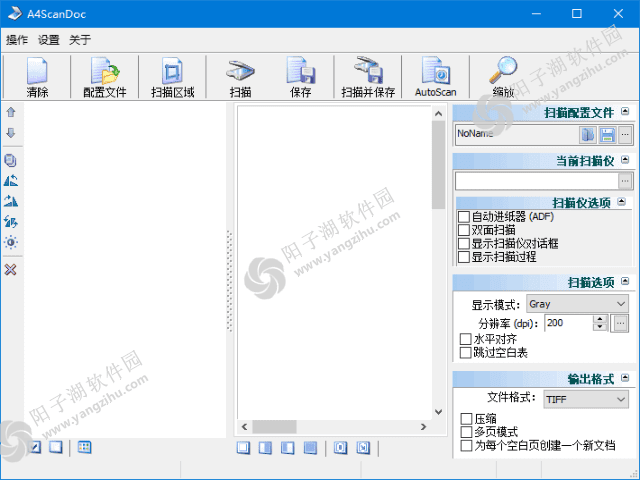Toggle 显示扫描过程 checkbox
The image size is (640, 480).
(464, 257)
